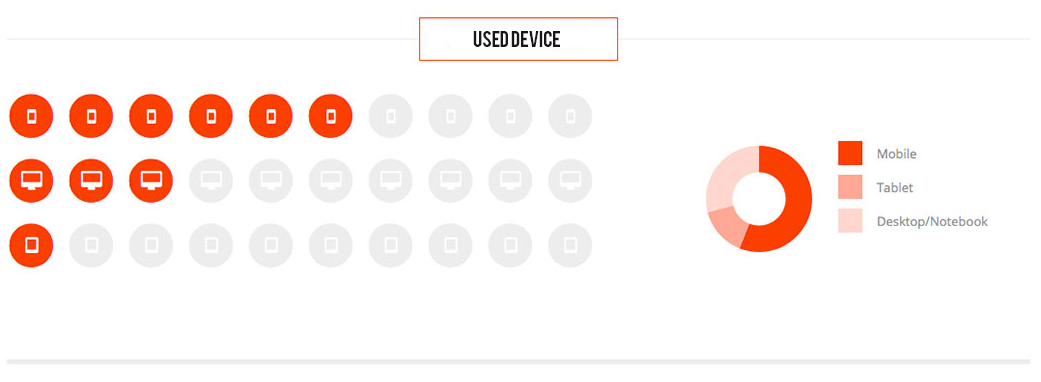Click the Desktop/Notebook legend label
This screenshot has width=1041, height=382.
point(932,221)
